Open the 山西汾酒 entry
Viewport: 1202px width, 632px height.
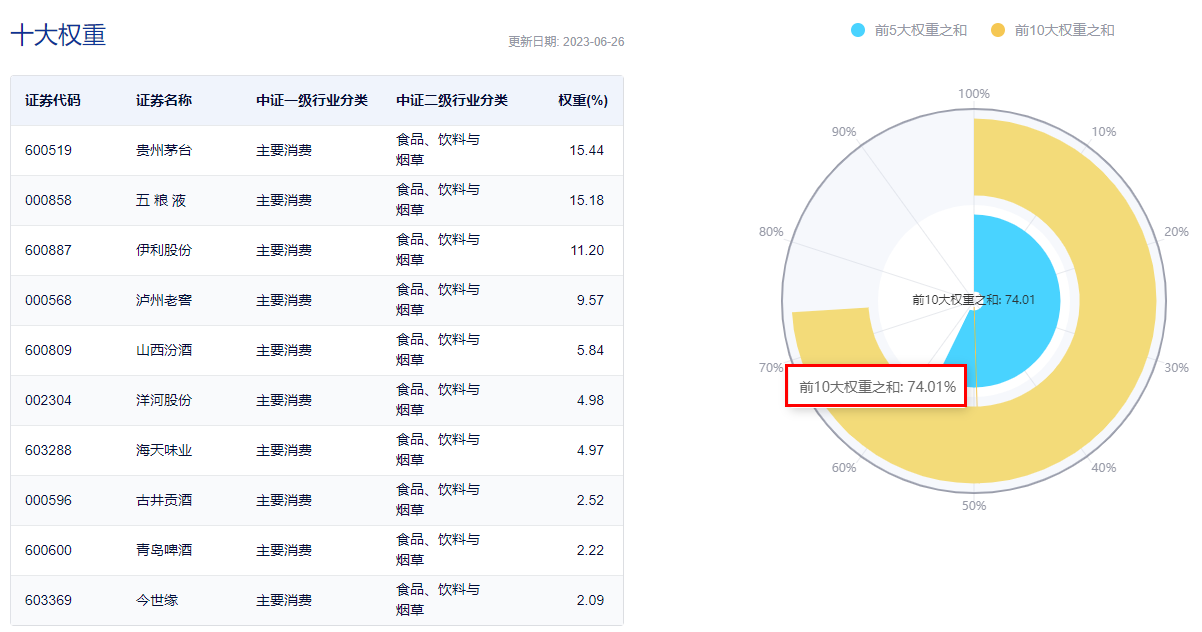(164, 351)
